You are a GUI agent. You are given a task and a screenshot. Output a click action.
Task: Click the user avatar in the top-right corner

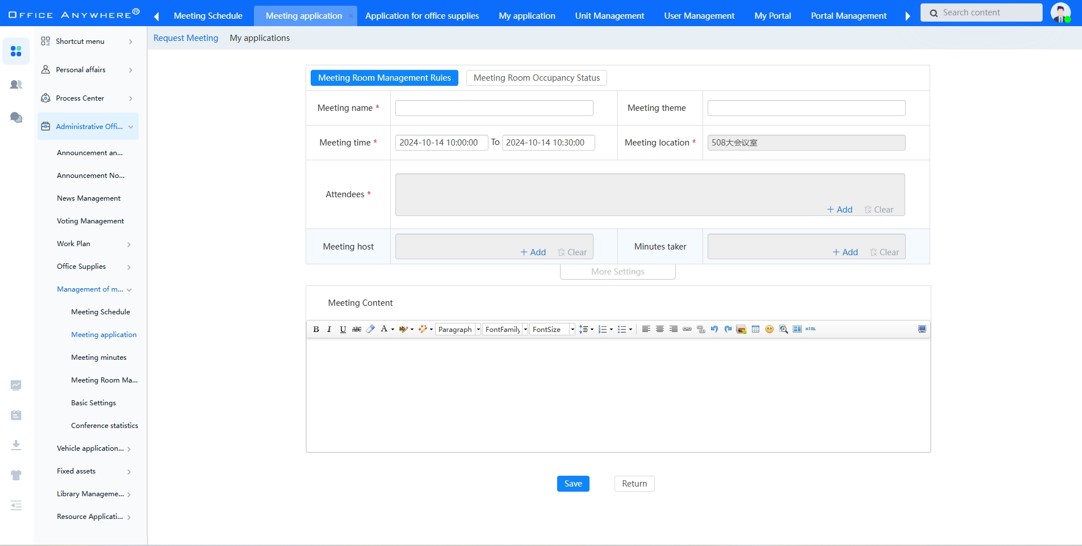[1061, 12]
